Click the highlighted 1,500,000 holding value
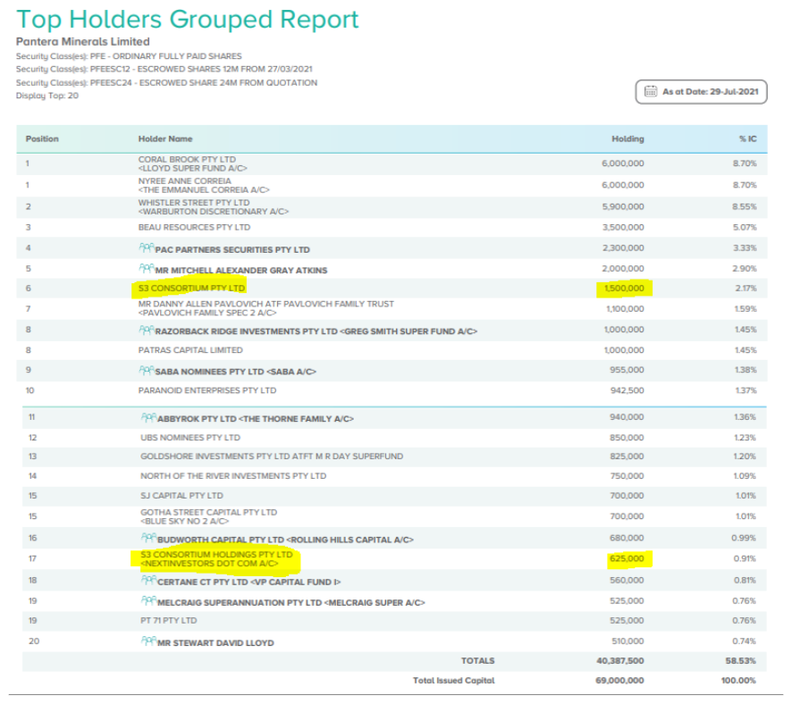Screen dimensions: 800x704 pyautogui.click(x=624, y=288)
